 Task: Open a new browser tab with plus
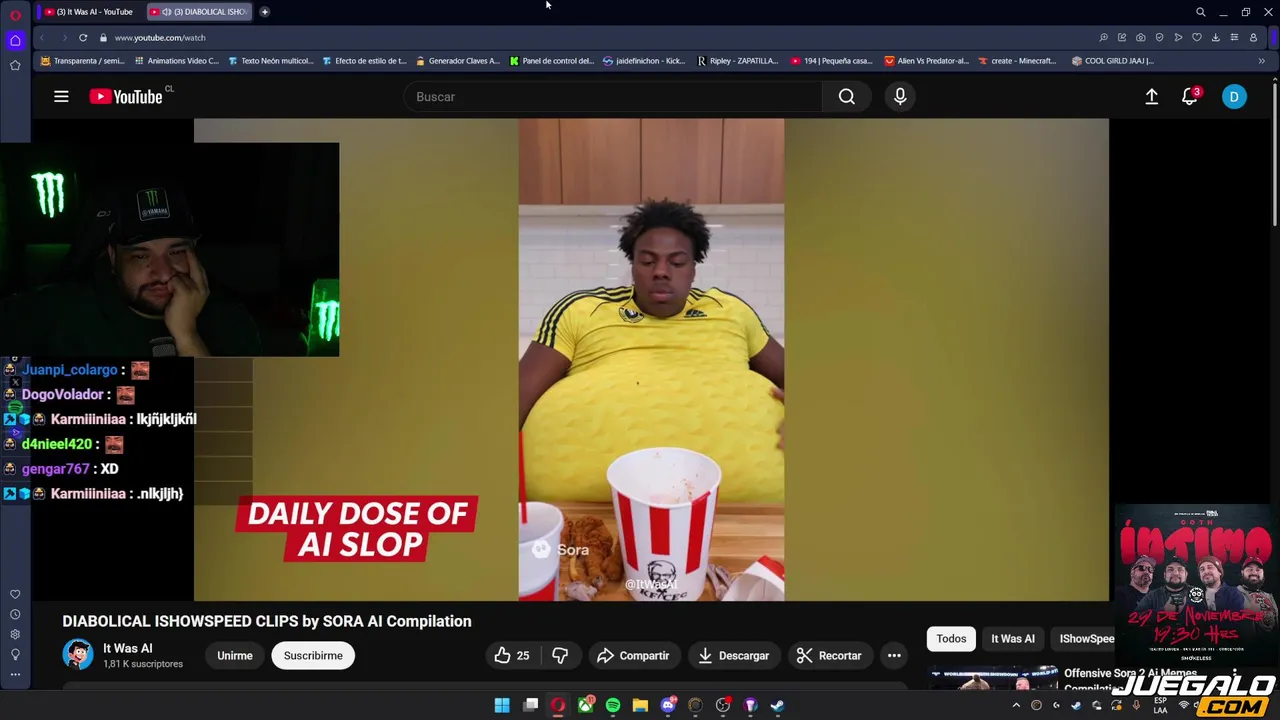(x=265, y=12)
